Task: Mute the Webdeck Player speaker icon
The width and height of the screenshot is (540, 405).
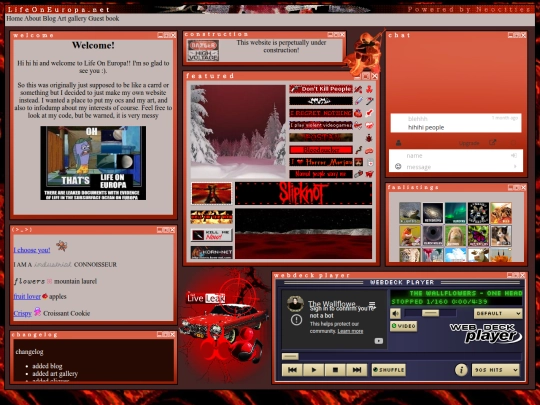Action: 395,313
